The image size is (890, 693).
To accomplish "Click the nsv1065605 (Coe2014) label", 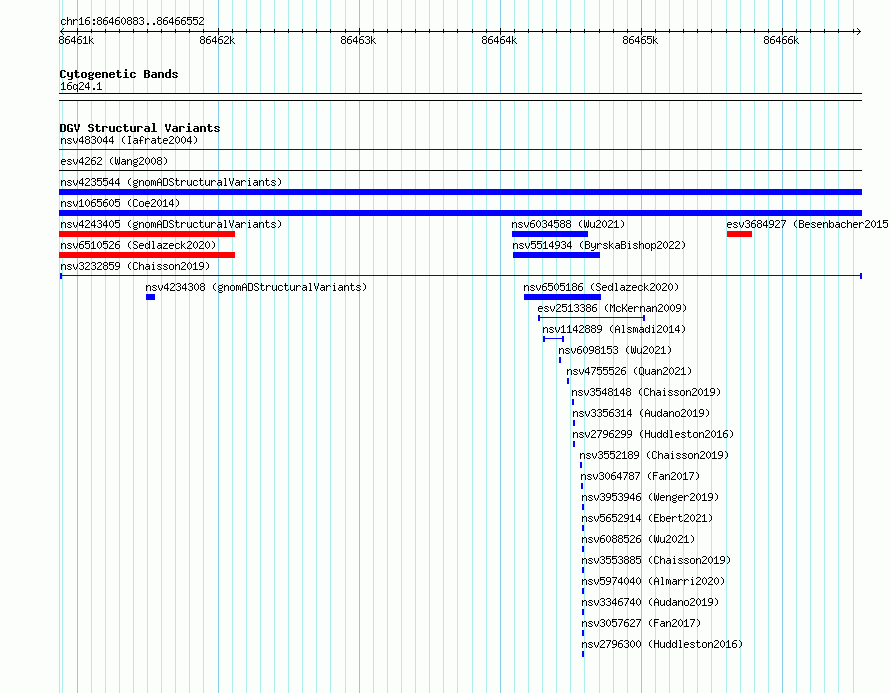I will point(120,203).
